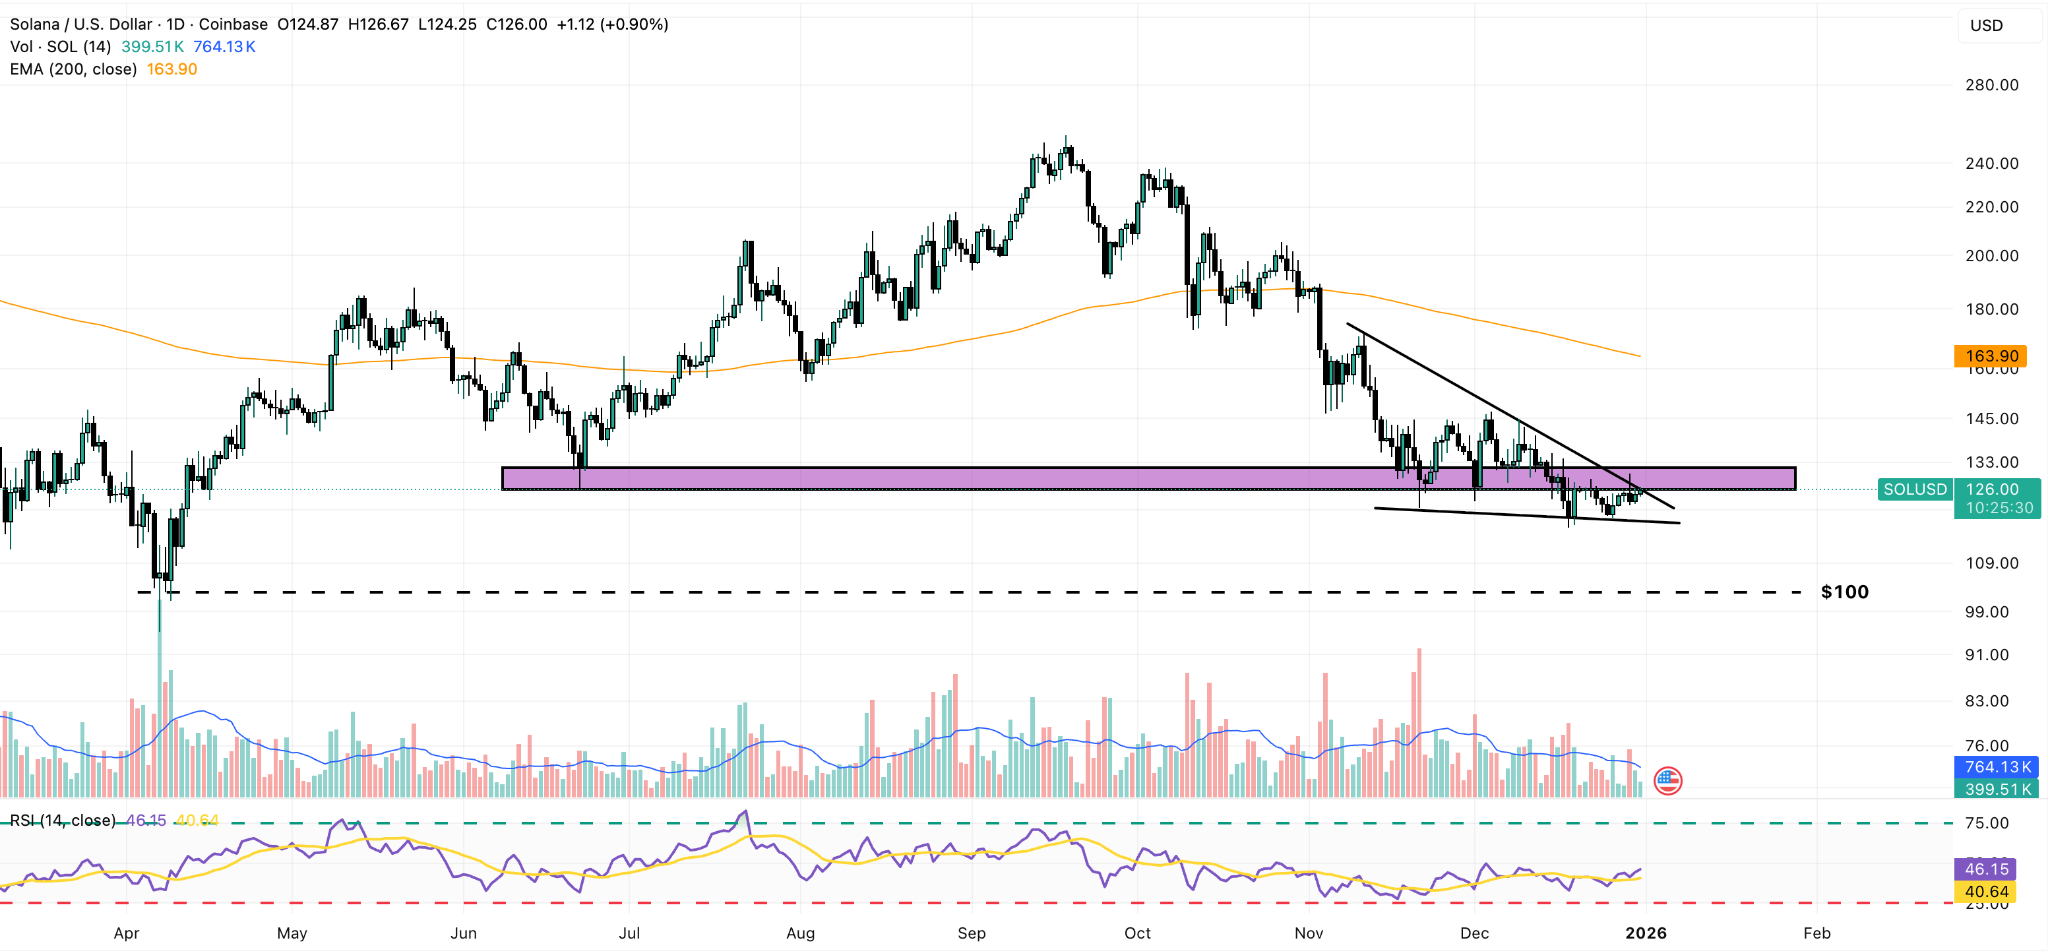Click the Feb date axis label
2048x952 pixels.
pyautogui.click(x=1817, y=933)
